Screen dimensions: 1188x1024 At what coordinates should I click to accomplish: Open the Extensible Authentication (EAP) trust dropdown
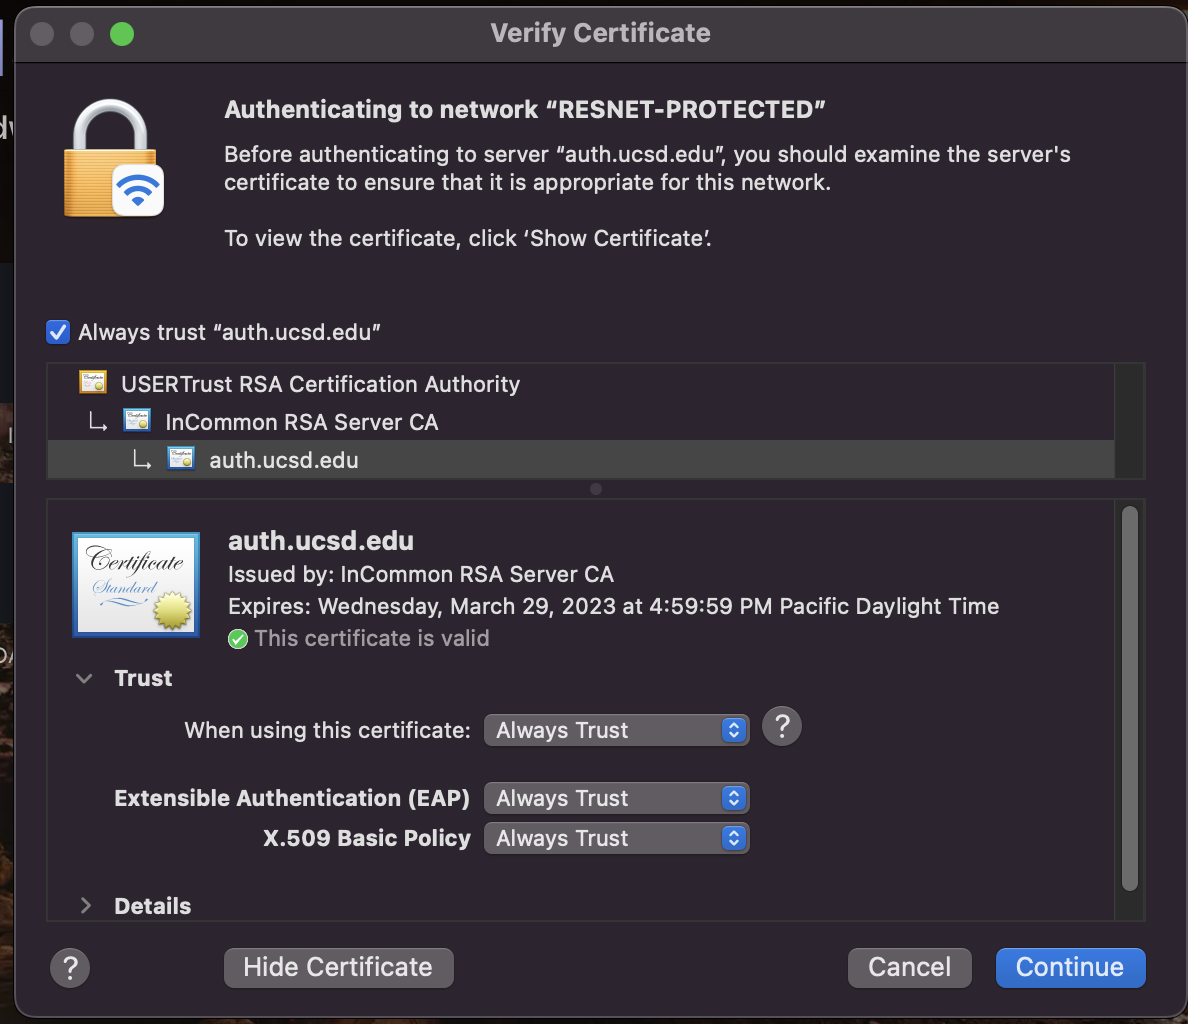616,798
